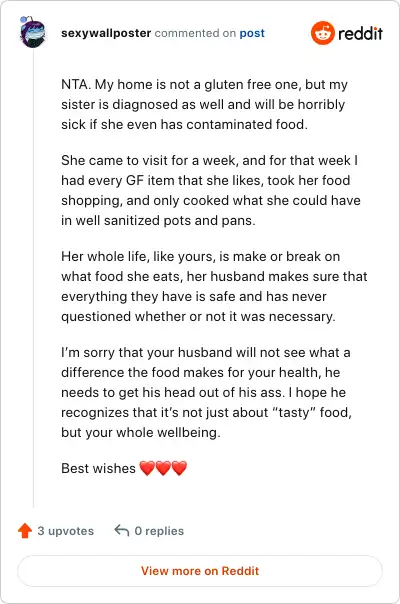
Task: Click the paragraph beginning with NTA
Action: click(204, 104)
